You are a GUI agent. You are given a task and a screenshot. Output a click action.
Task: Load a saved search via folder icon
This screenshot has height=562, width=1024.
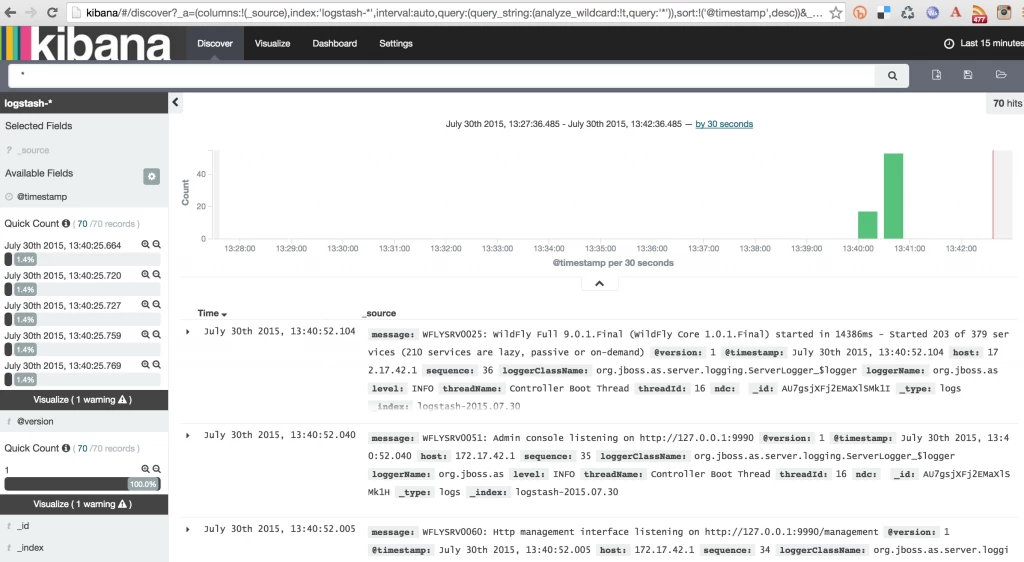click(x=1000, y=75)
